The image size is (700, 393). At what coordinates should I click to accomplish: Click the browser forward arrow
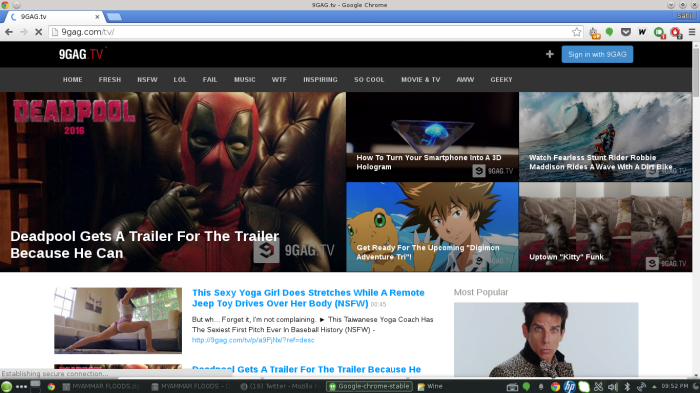coord(23,32)
